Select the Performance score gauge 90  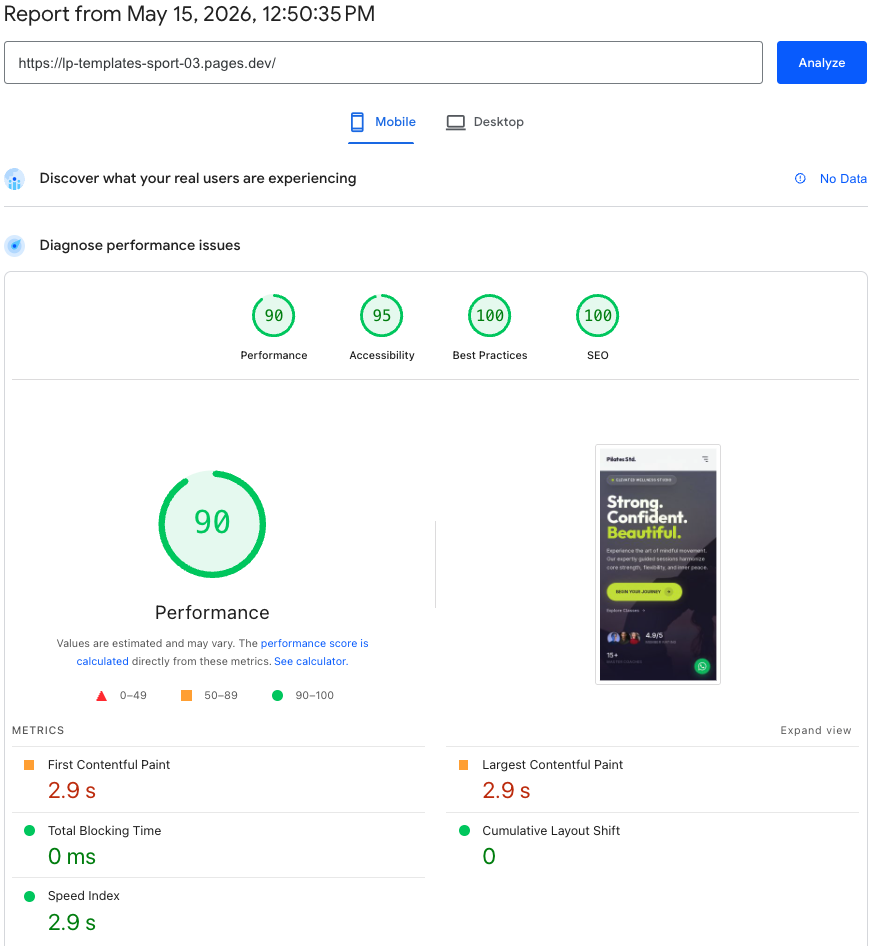[x=273, y=316]
